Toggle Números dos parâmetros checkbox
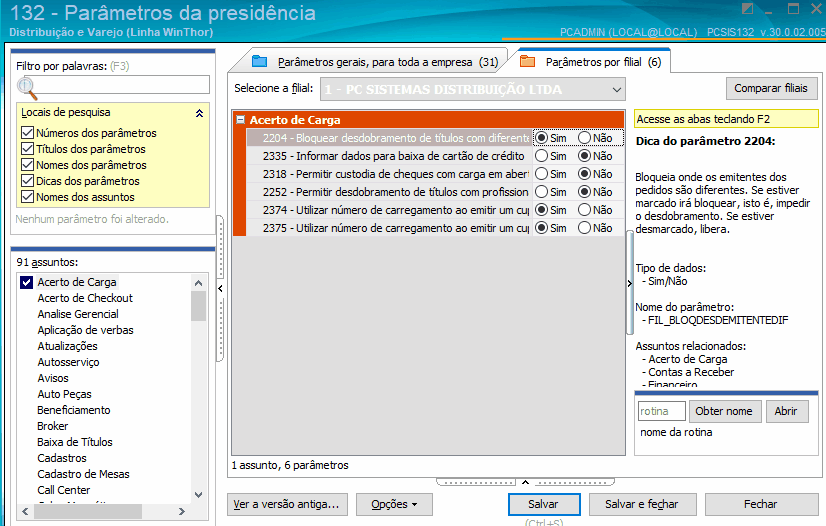This screenshot has width=826, height=526. [x=27, y=133]
